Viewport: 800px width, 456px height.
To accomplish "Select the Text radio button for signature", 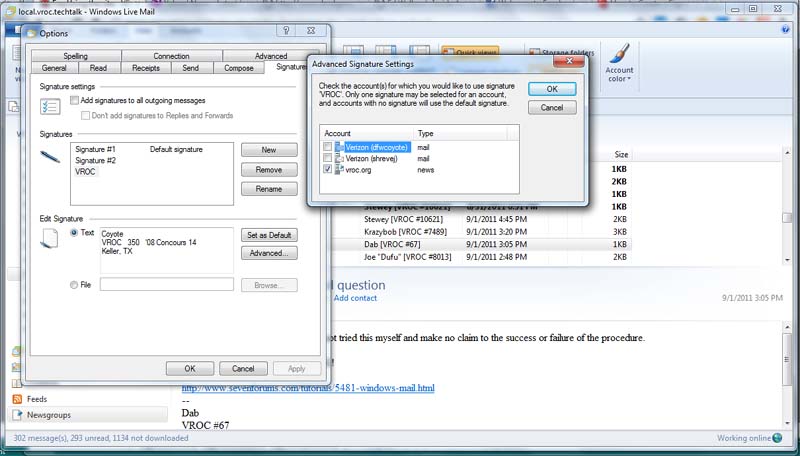I will tap(74, 233).
